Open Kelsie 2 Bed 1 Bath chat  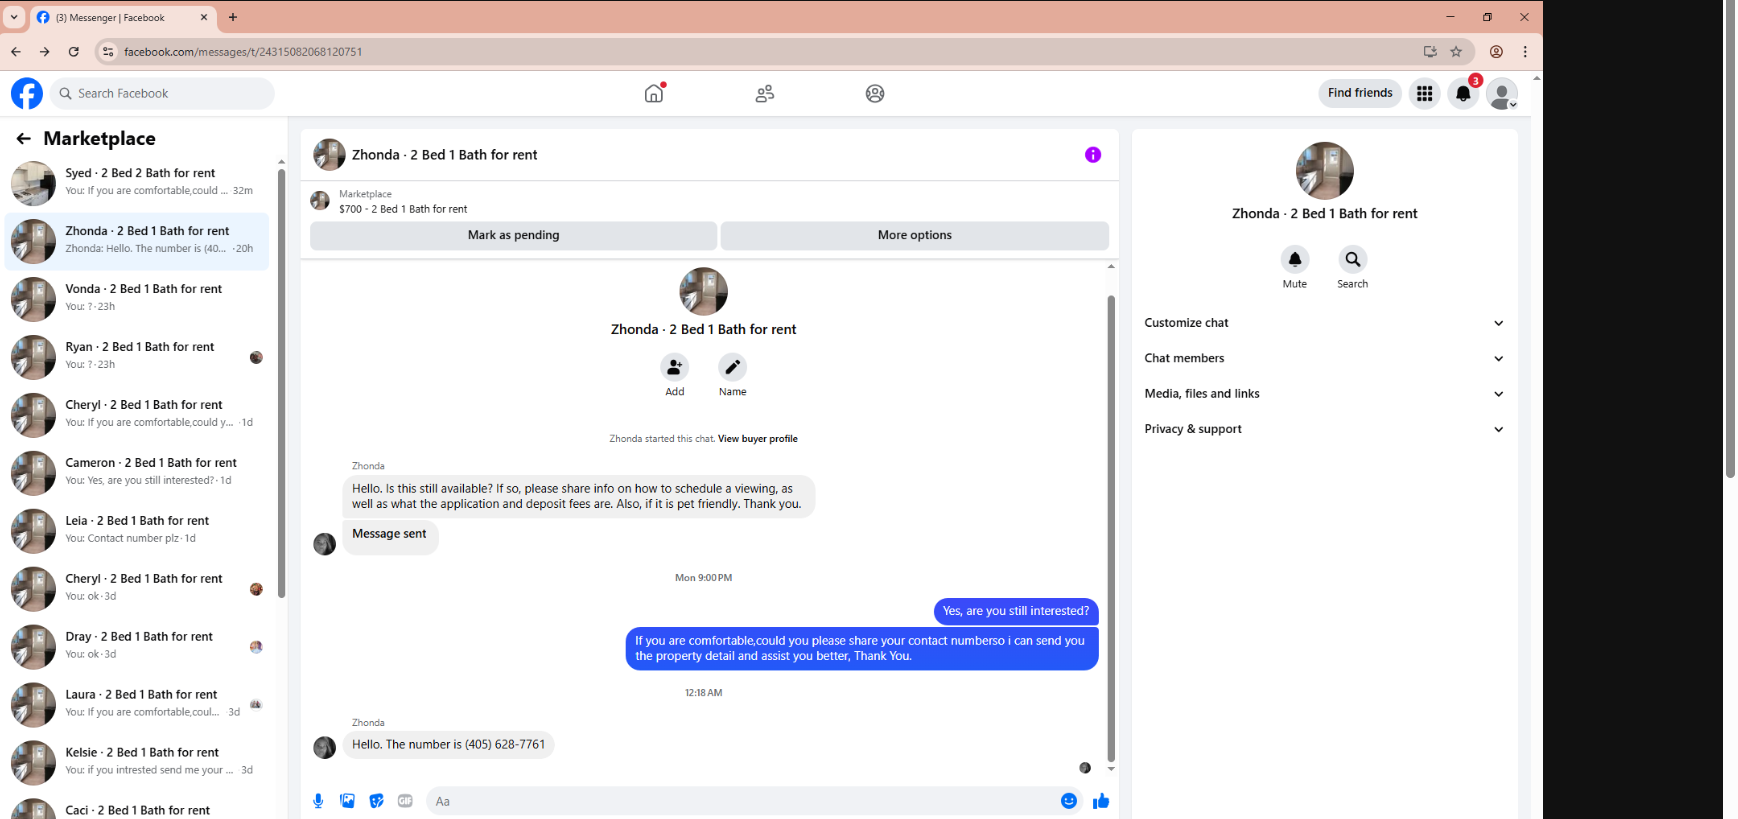tap(137, 763)
